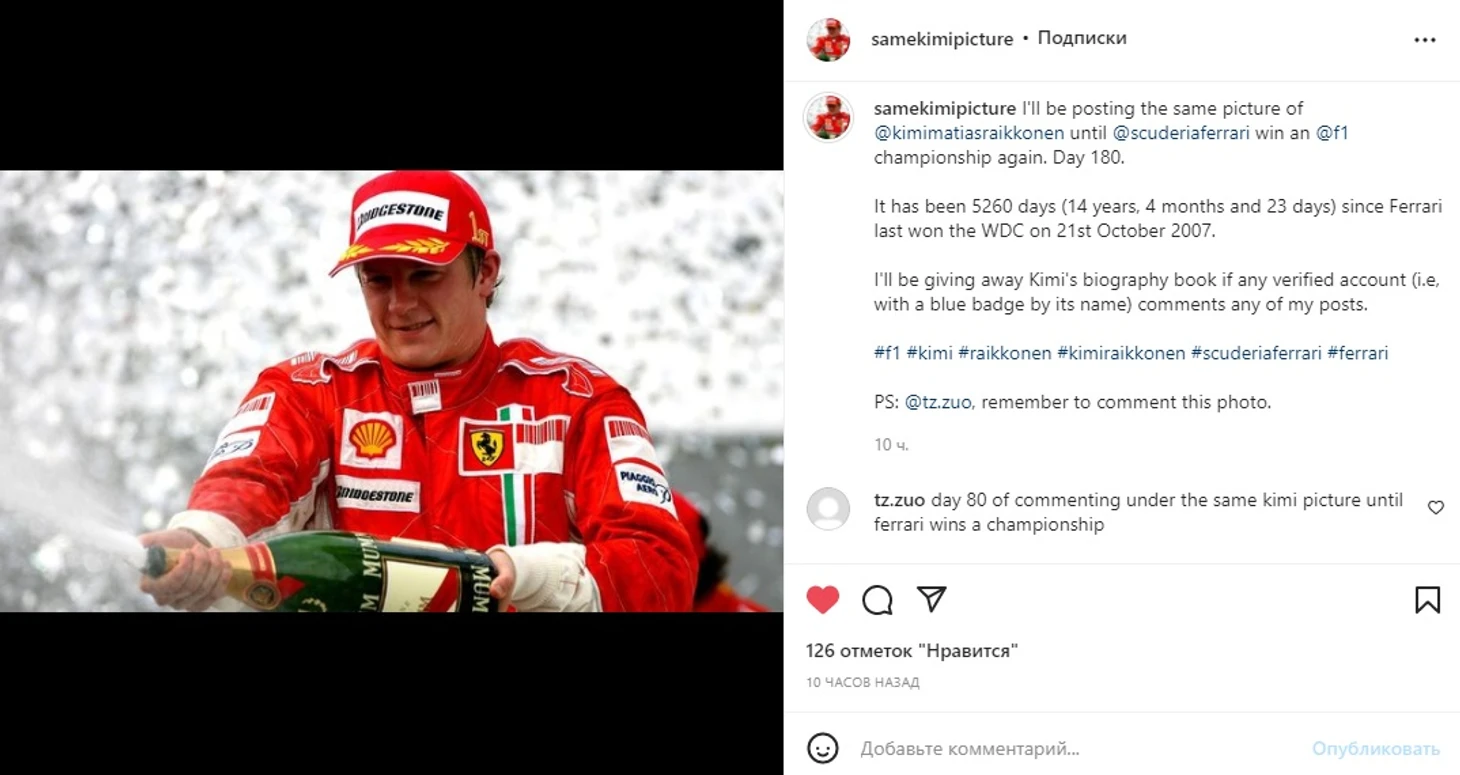Open tz.zuo's commenter avatar
Screen dimensions: 1460x775
[828, 509]
